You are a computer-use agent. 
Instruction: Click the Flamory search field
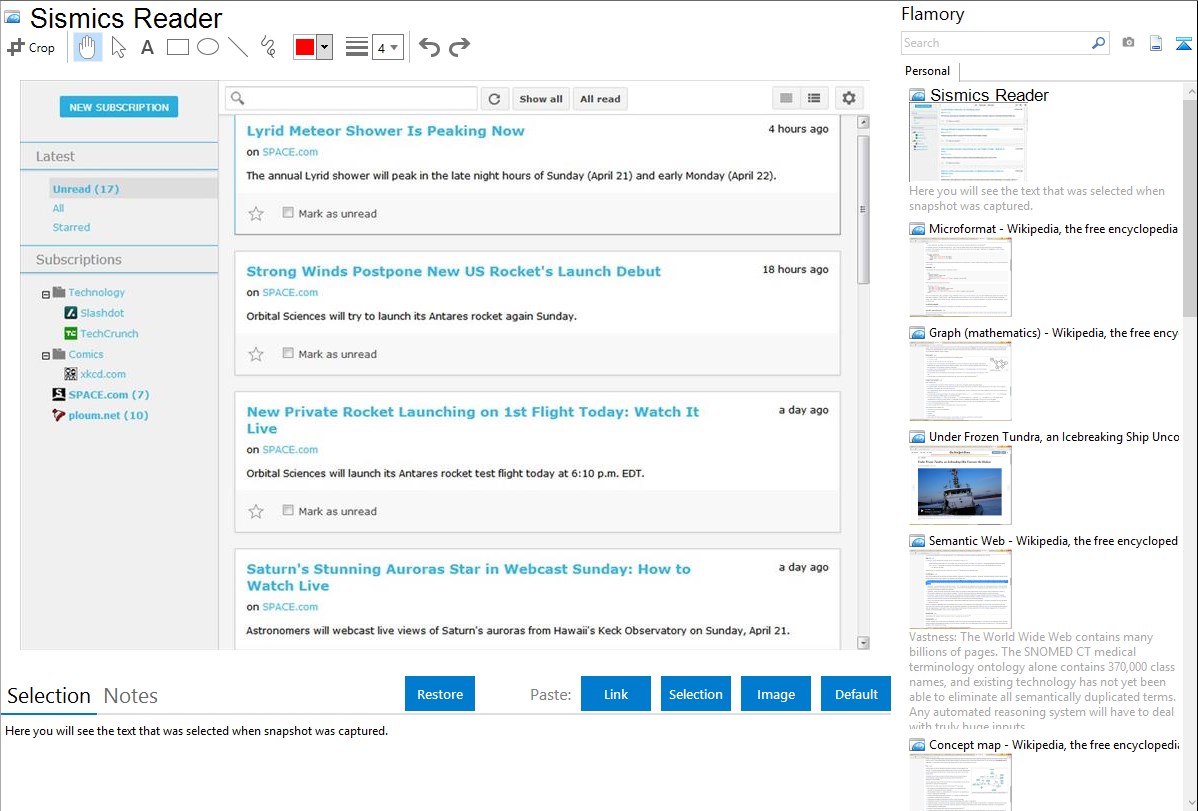tap(995, 43)
